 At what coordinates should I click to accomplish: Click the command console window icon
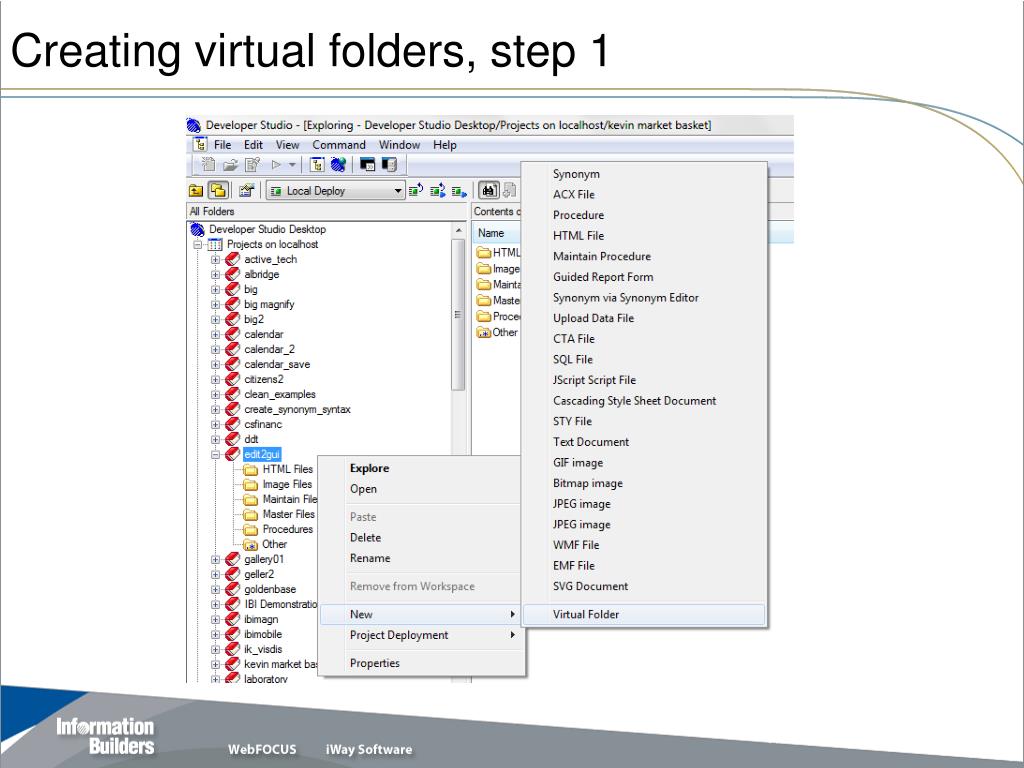368,165
